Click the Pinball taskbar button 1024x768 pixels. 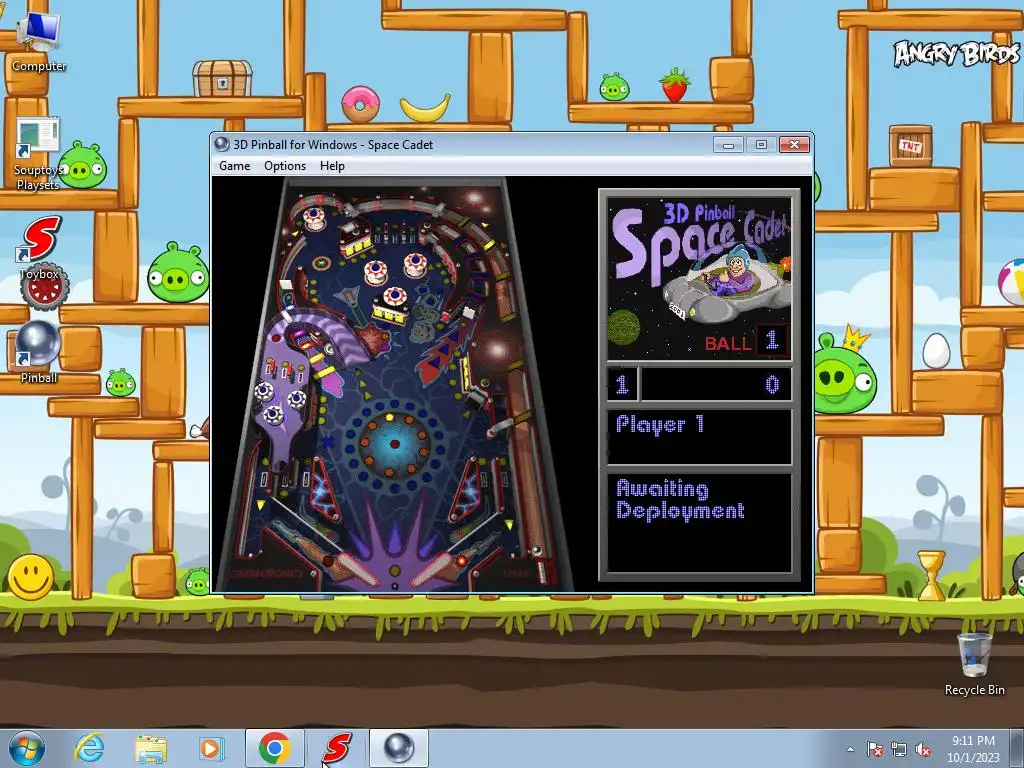pyautogui.click(x=398, y=748)
